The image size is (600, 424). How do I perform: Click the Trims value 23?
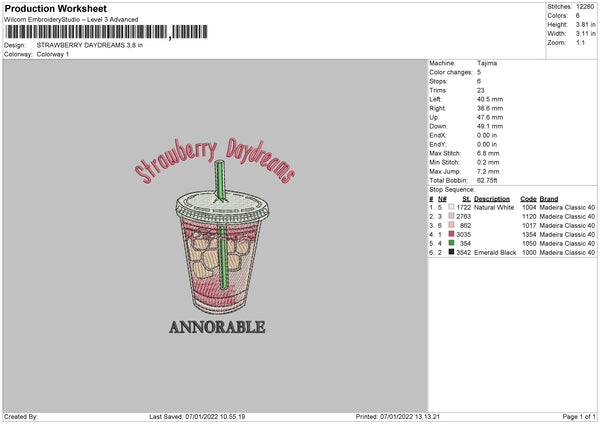[x=481, y=90]
